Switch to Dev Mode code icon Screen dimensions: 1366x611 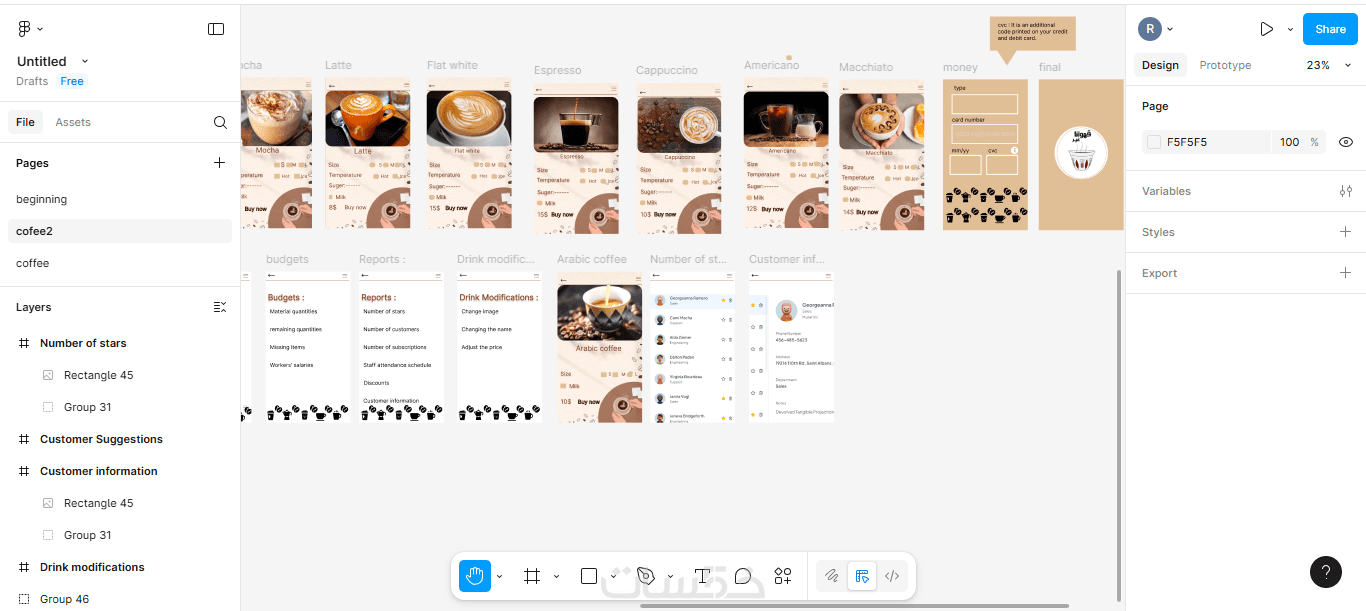coord(892,576)
